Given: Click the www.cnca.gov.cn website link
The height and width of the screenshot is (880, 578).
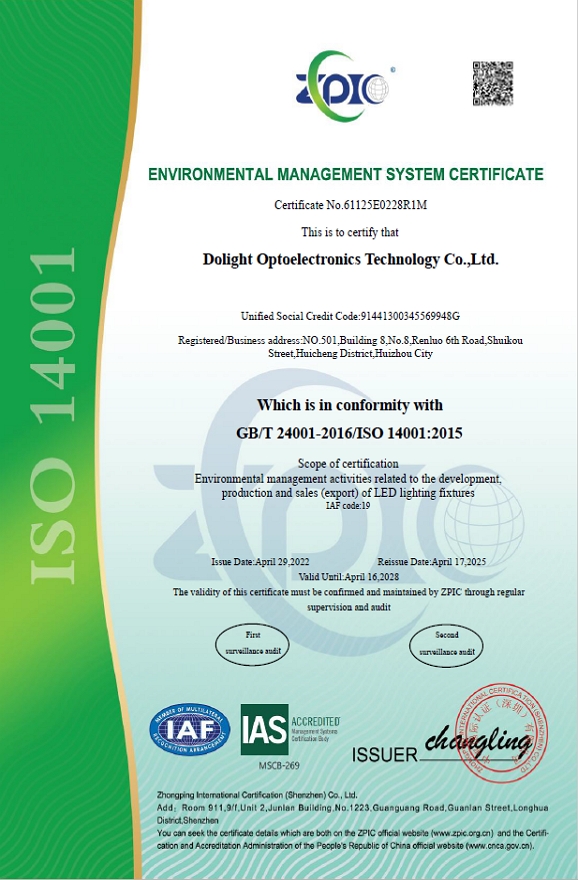Looking at the screenshot, I should pos(500,845).
